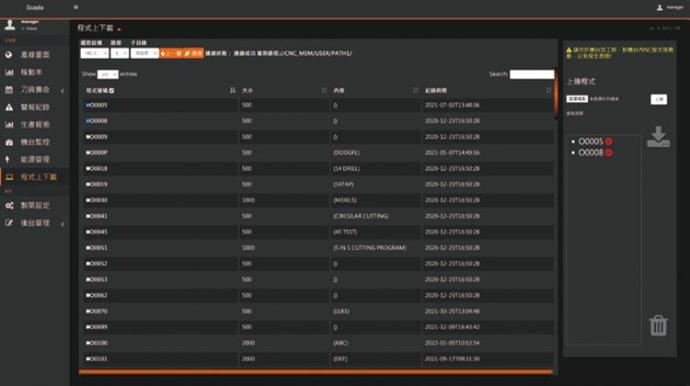Image resolution: width=690 pixels, height=386 pixels.
Task: Open the 生產報表 menu item
Action: click(35, 125)
